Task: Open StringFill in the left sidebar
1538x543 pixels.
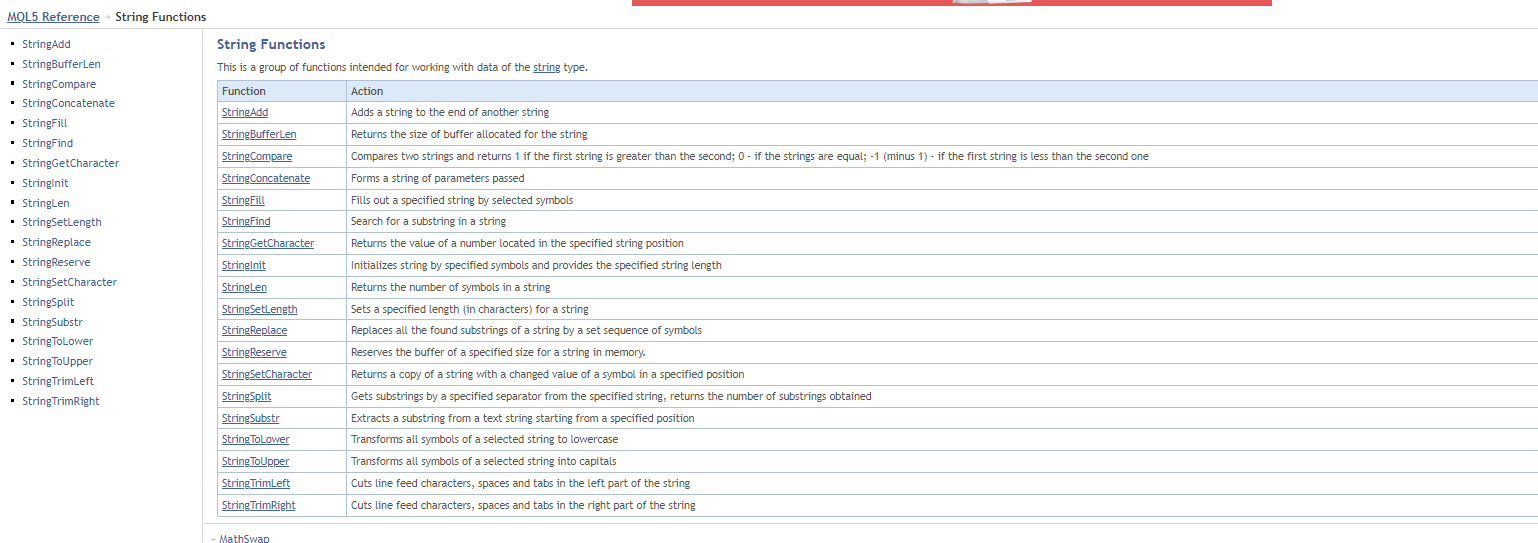Action: [x=45, y=123]
